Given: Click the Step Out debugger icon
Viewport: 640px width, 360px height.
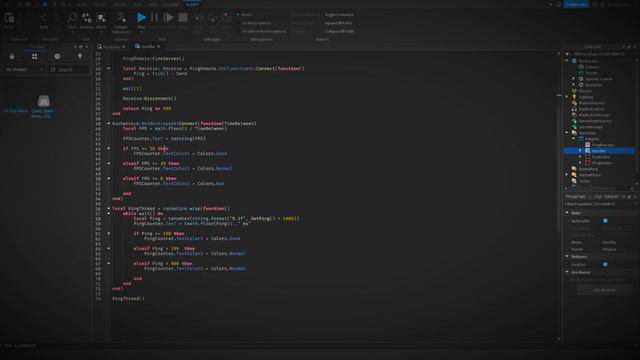Looking at the screenshot, I should [x=227, y=18].
